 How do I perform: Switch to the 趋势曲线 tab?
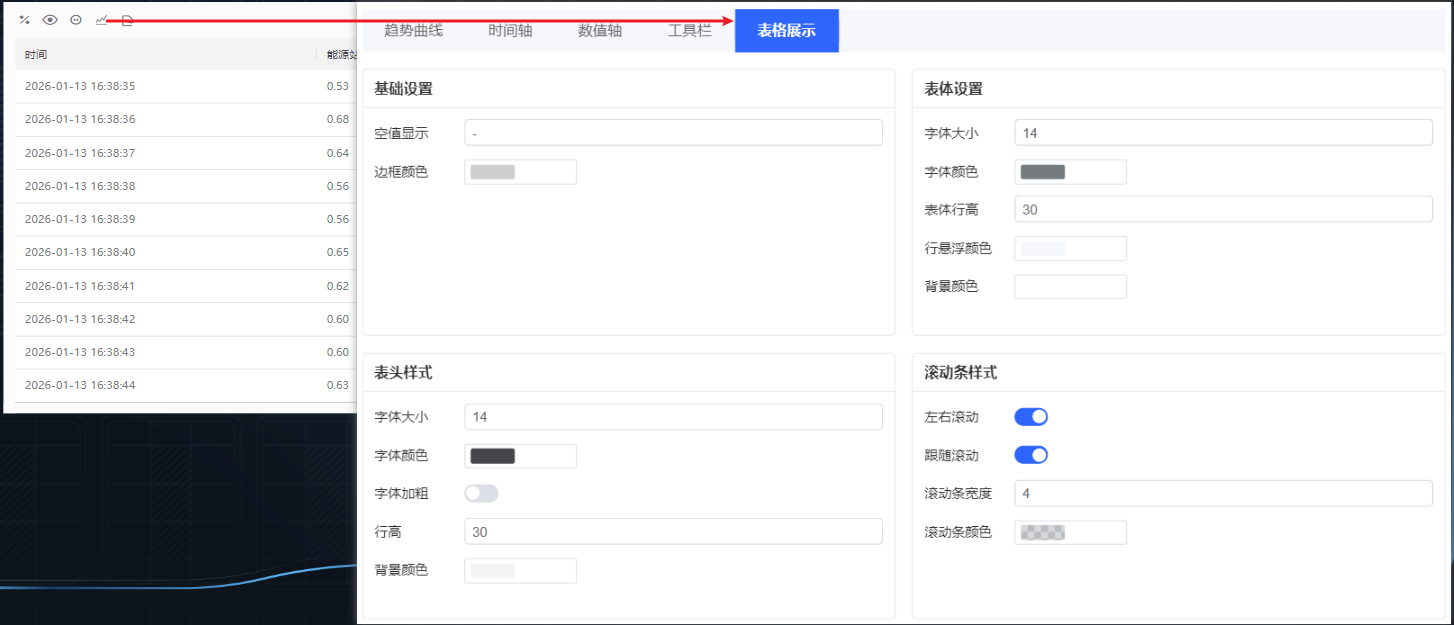[413, 31]
